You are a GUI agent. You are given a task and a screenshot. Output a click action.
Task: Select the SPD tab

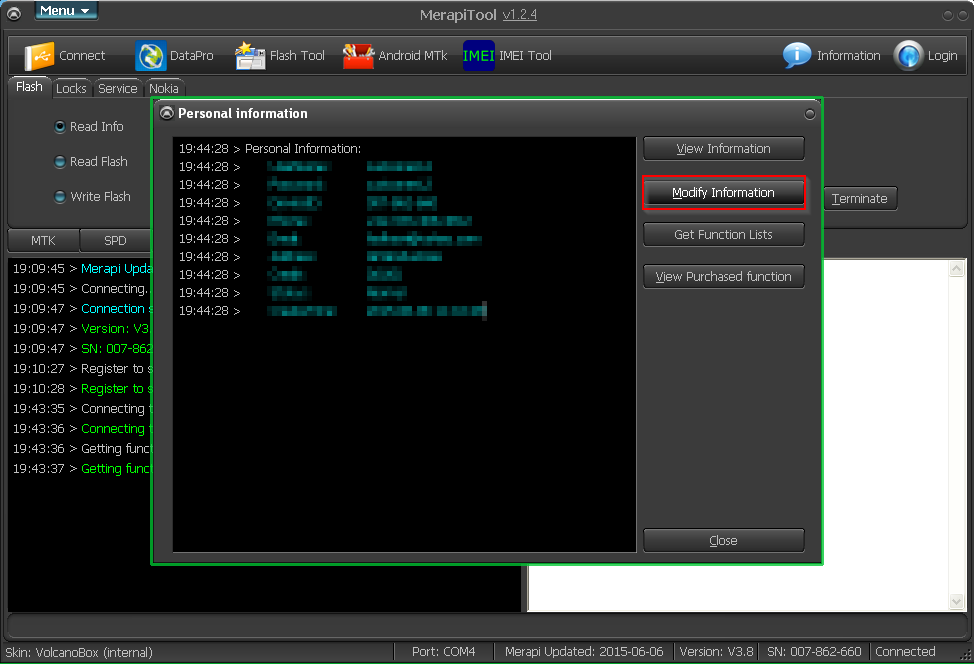point(115,240)
